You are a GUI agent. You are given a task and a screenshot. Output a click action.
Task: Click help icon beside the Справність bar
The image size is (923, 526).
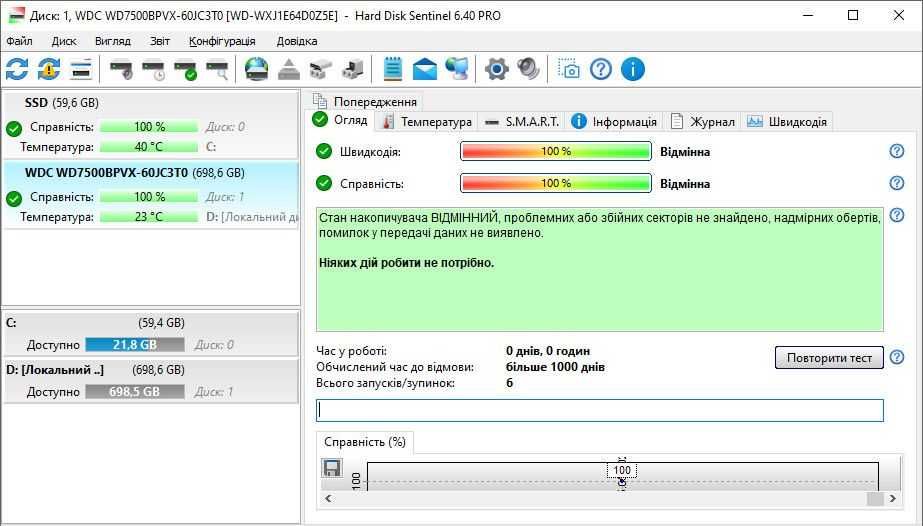(x=897, y=183)
